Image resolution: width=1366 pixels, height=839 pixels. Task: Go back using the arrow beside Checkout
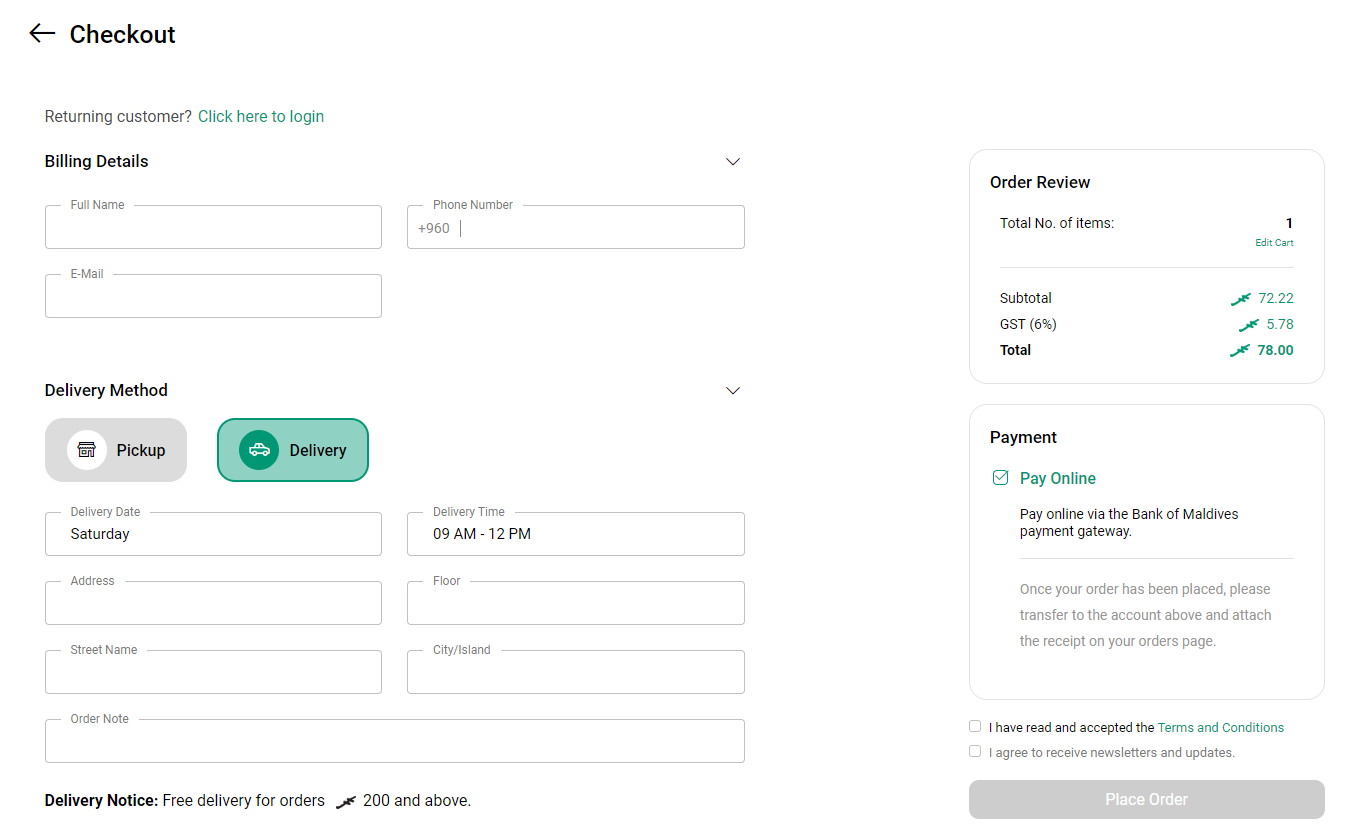tap(42, 34)
